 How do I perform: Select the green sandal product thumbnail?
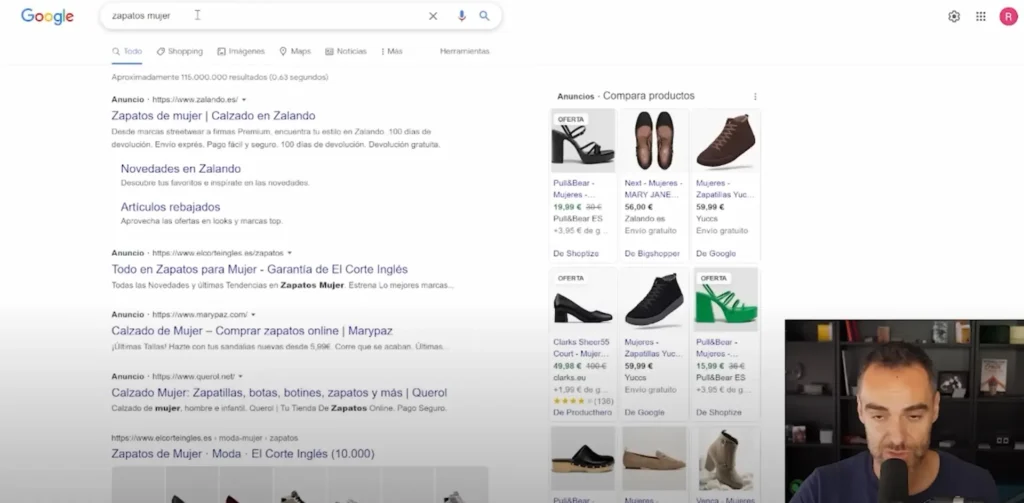[726, 300]
